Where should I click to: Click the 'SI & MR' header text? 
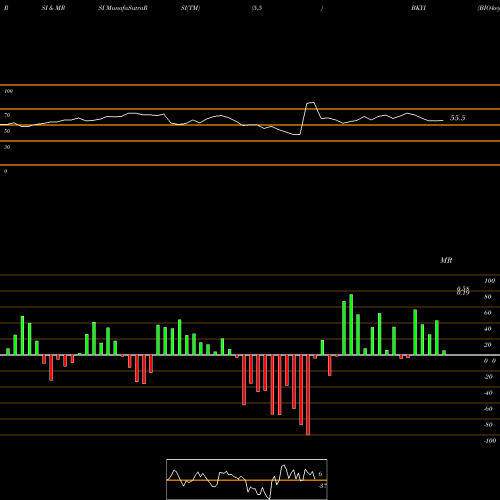pyautogui.click(x=53, y=8)
